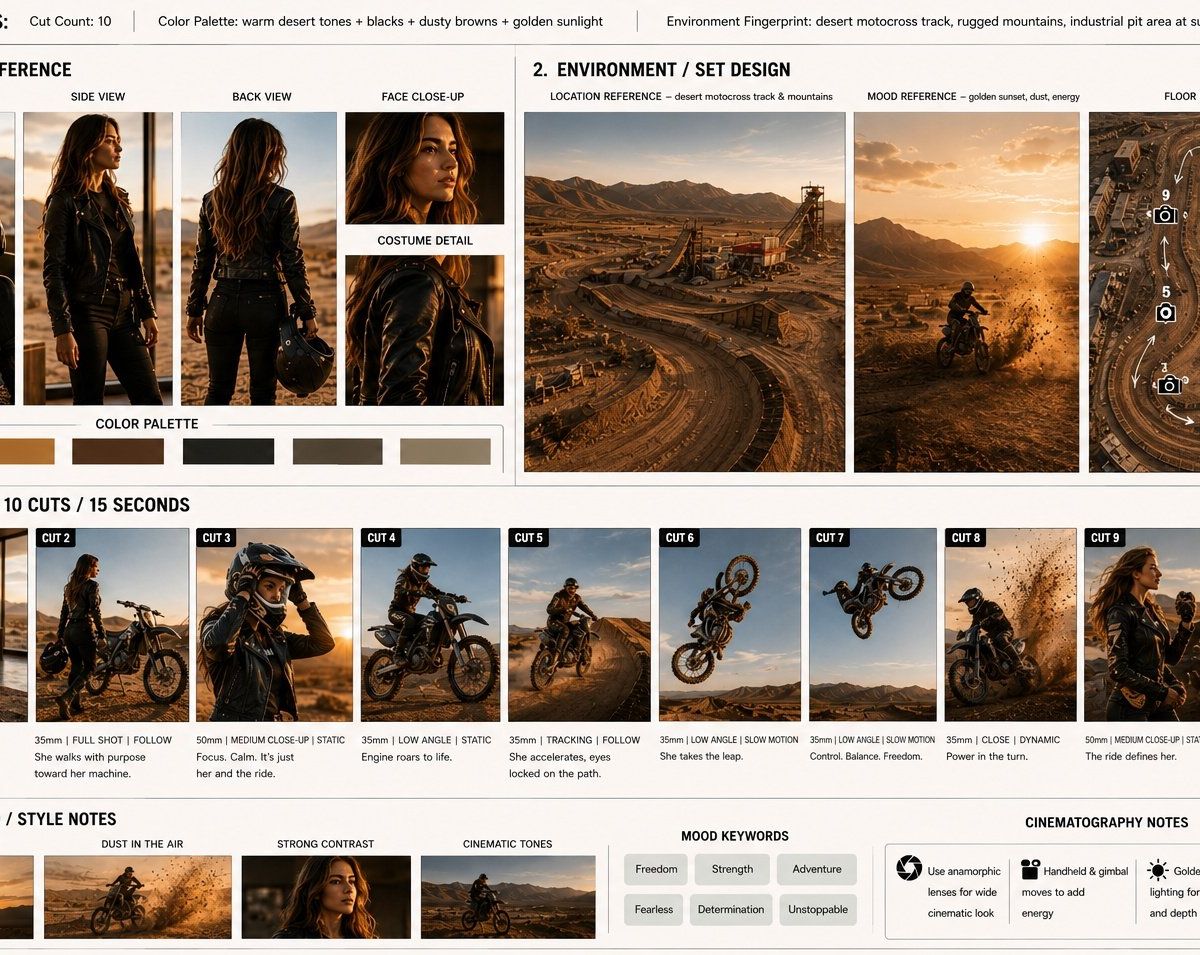Screen dimensions: 1200x955
Task: Click '35mm | TRACKING | FOLLOW' spec text
Action: coord(575,740)
